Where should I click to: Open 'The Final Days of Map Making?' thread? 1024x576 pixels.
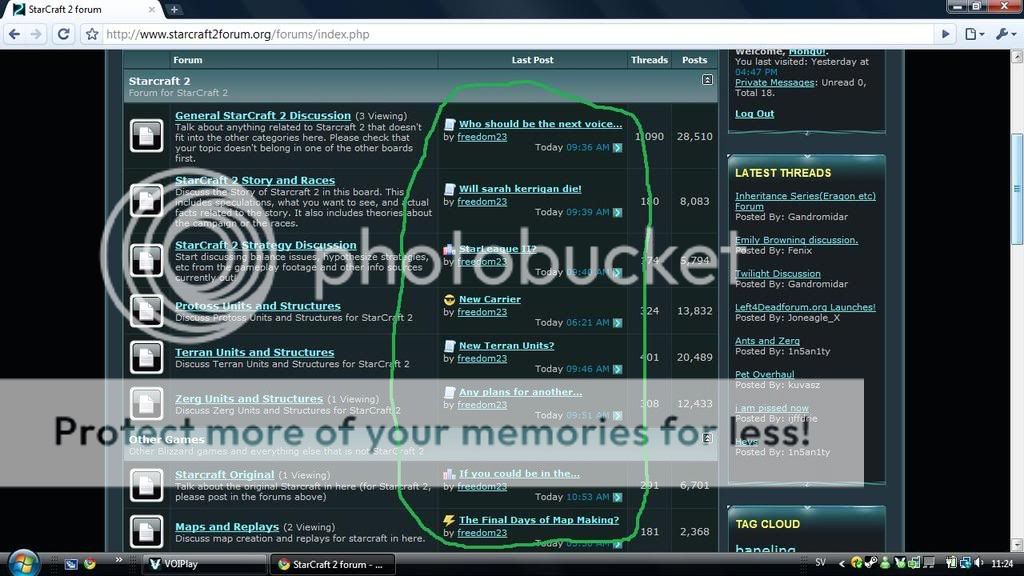[x=539, y=520]
